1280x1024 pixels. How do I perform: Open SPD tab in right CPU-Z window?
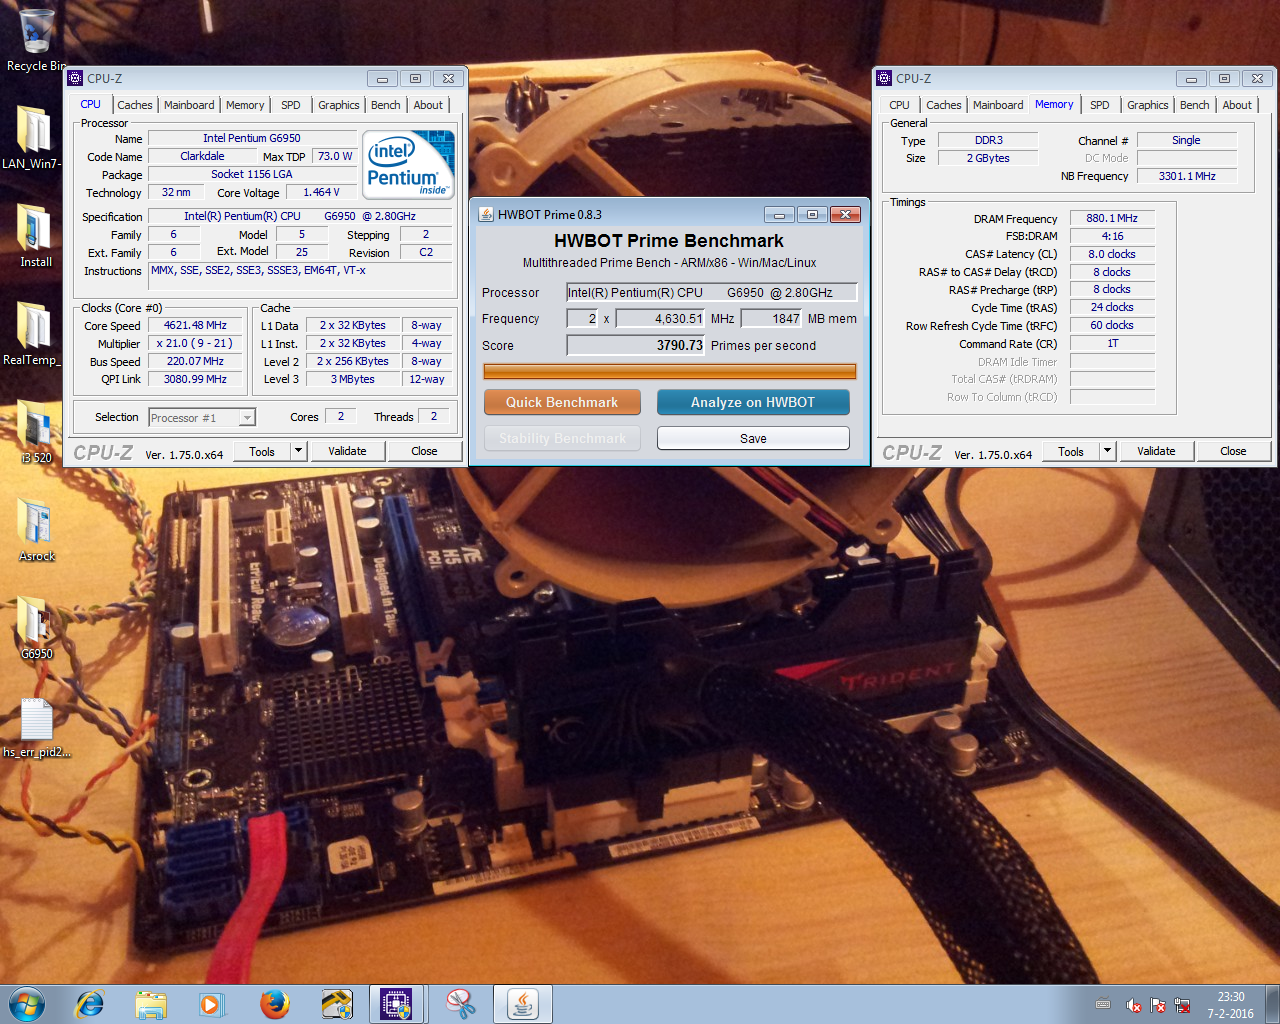[x=1100, y=105]
